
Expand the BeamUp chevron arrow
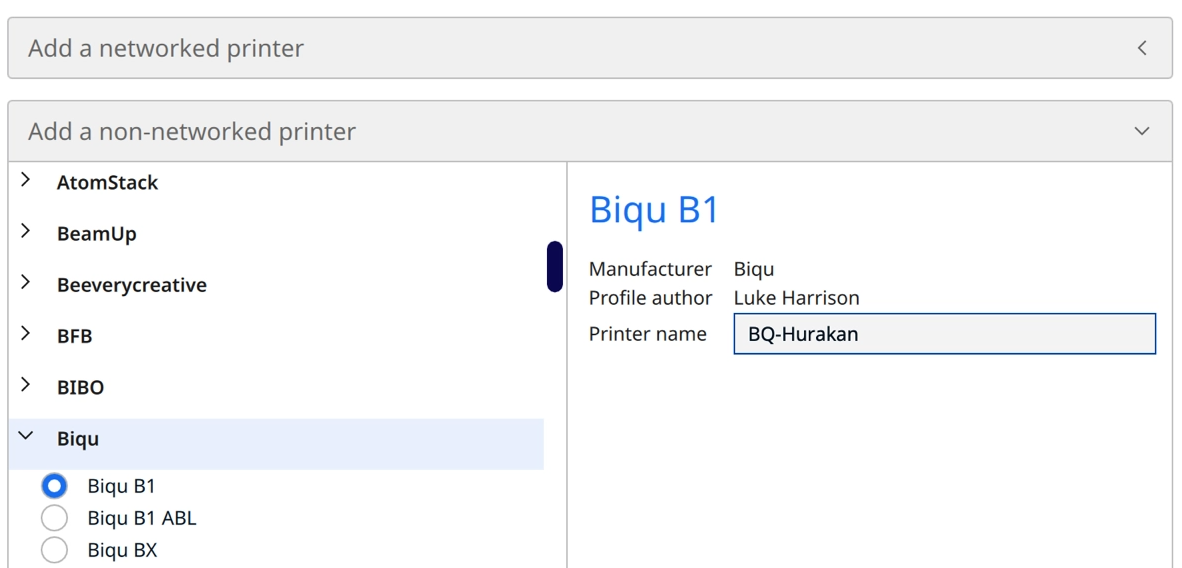click(x=26, y=232)
